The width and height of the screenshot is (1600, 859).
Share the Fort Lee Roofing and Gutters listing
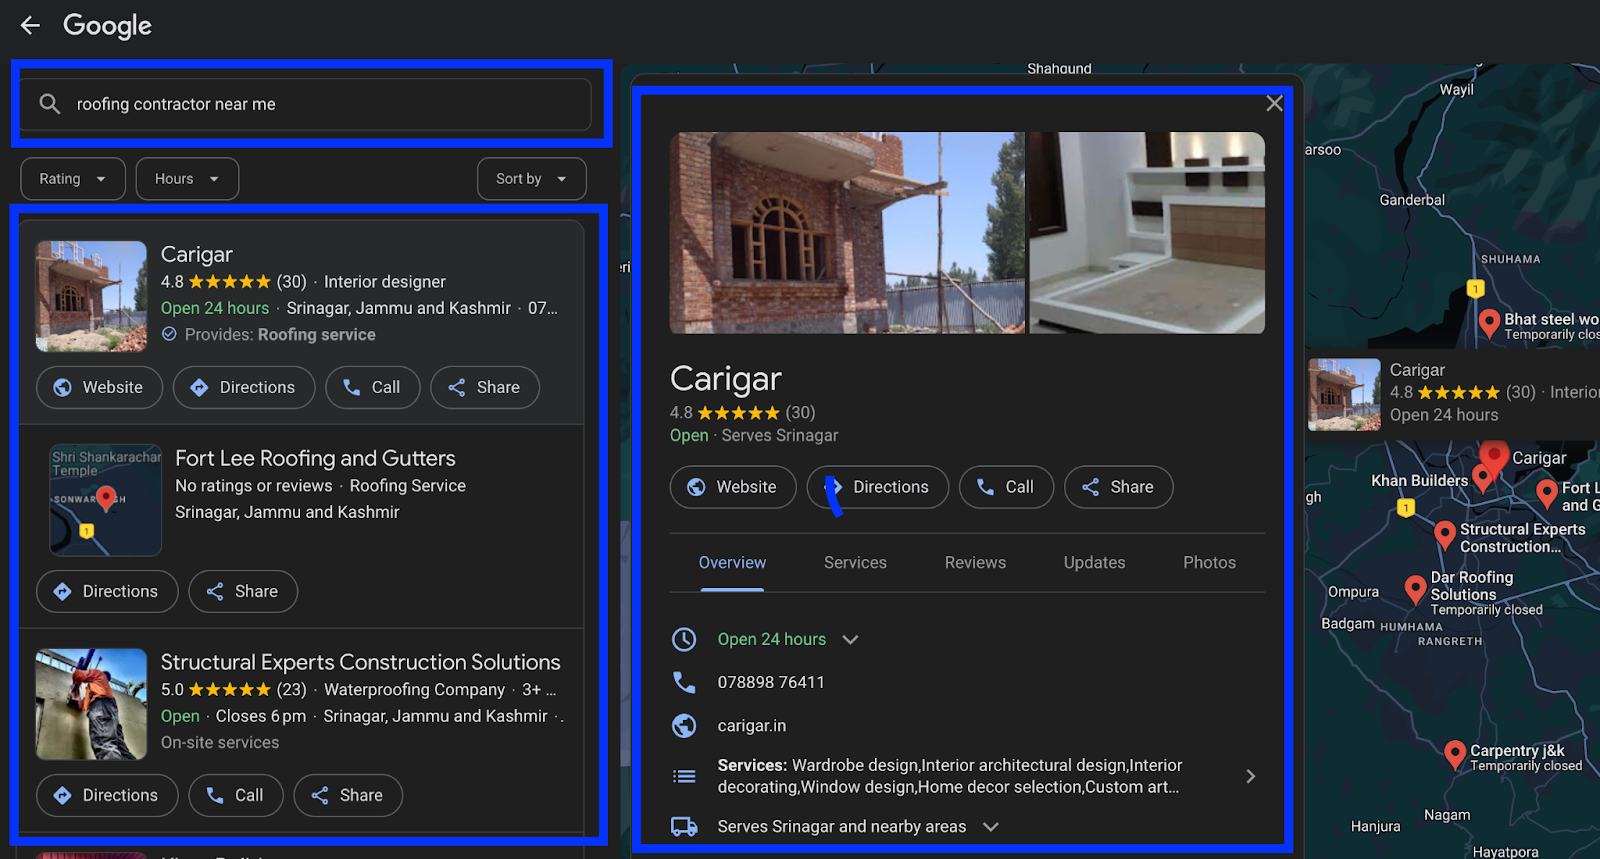pyautogui.click(x=243, y=592)
